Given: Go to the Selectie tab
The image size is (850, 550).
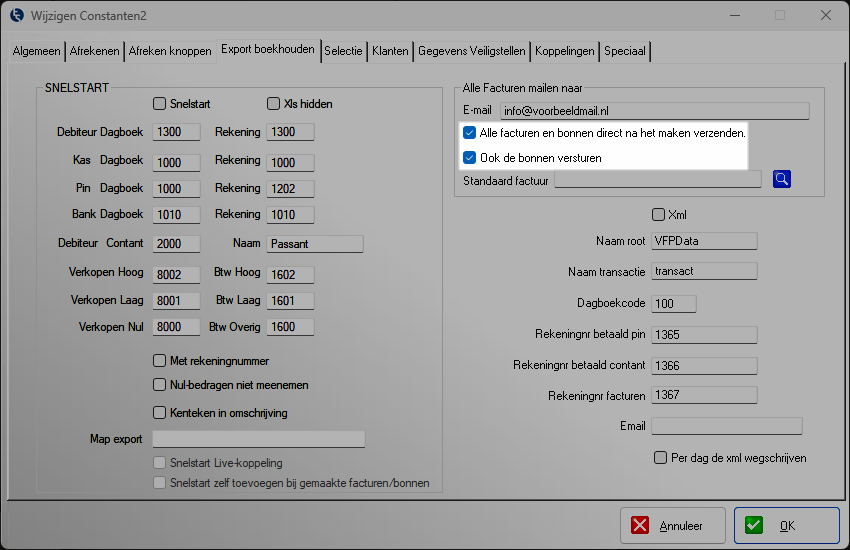Looking at the screenshot, I should pyautogui.click(x=343, y=51).
